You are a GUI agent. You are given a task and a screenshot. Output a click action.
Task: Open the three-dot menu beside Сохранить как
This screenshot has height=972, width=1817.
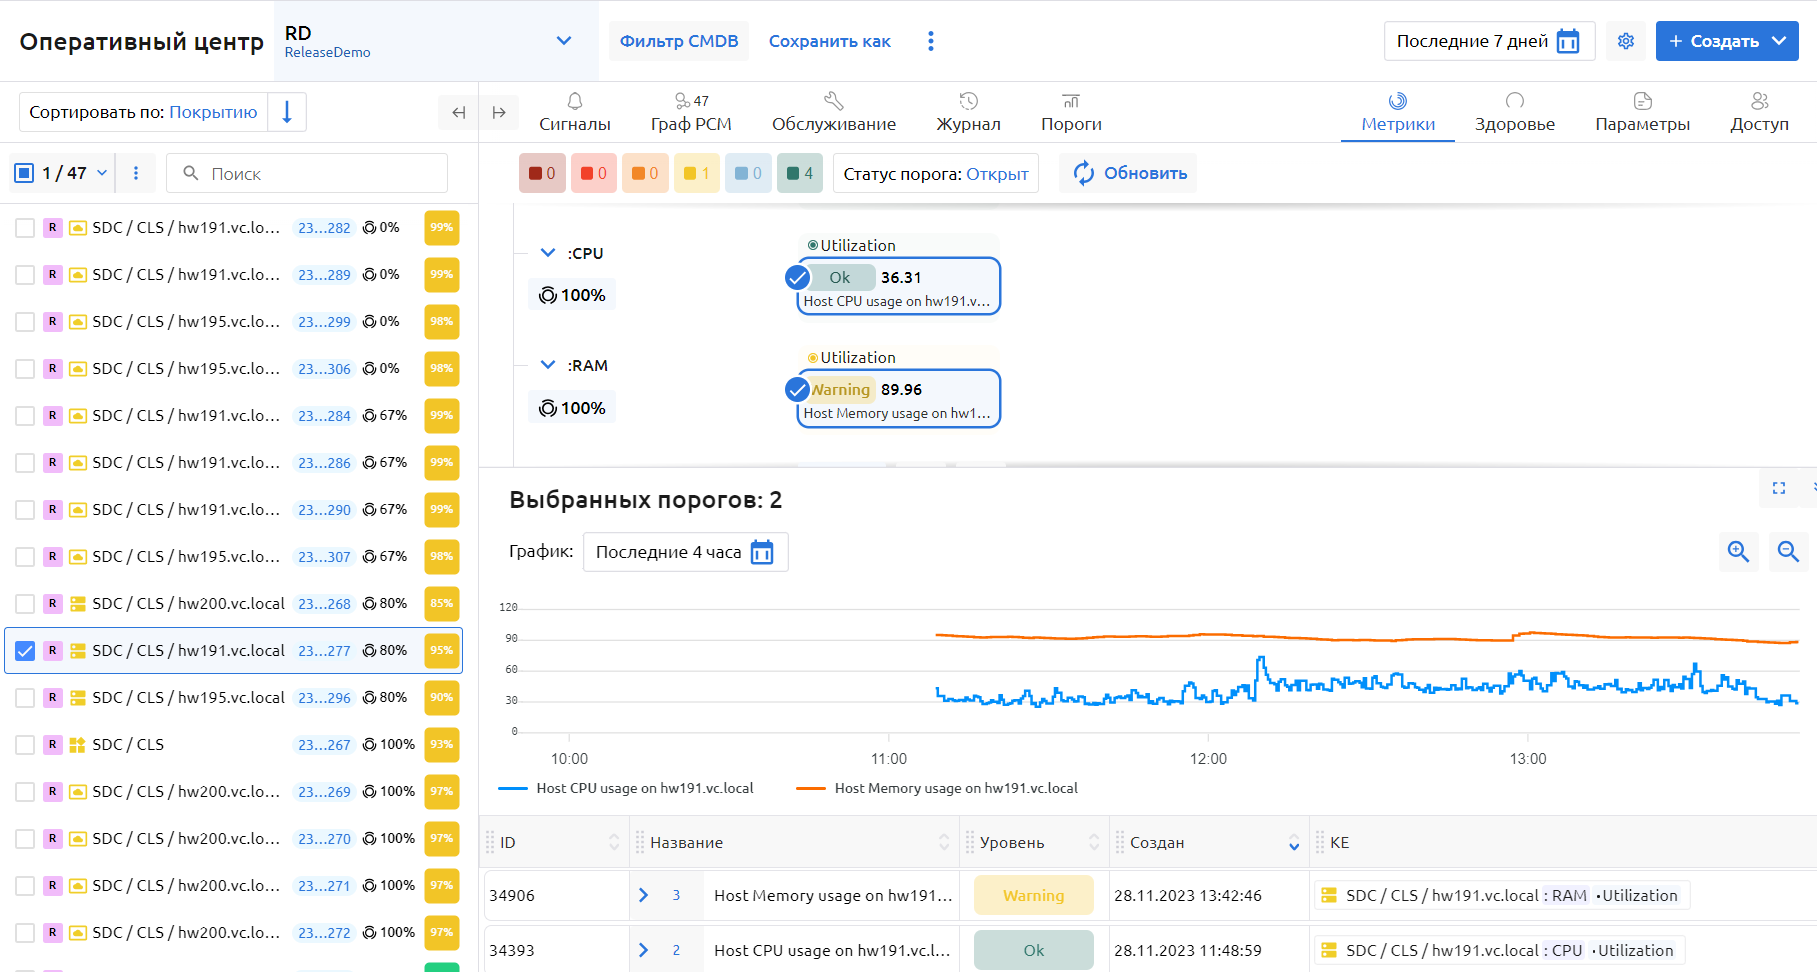tap(930, 41)
